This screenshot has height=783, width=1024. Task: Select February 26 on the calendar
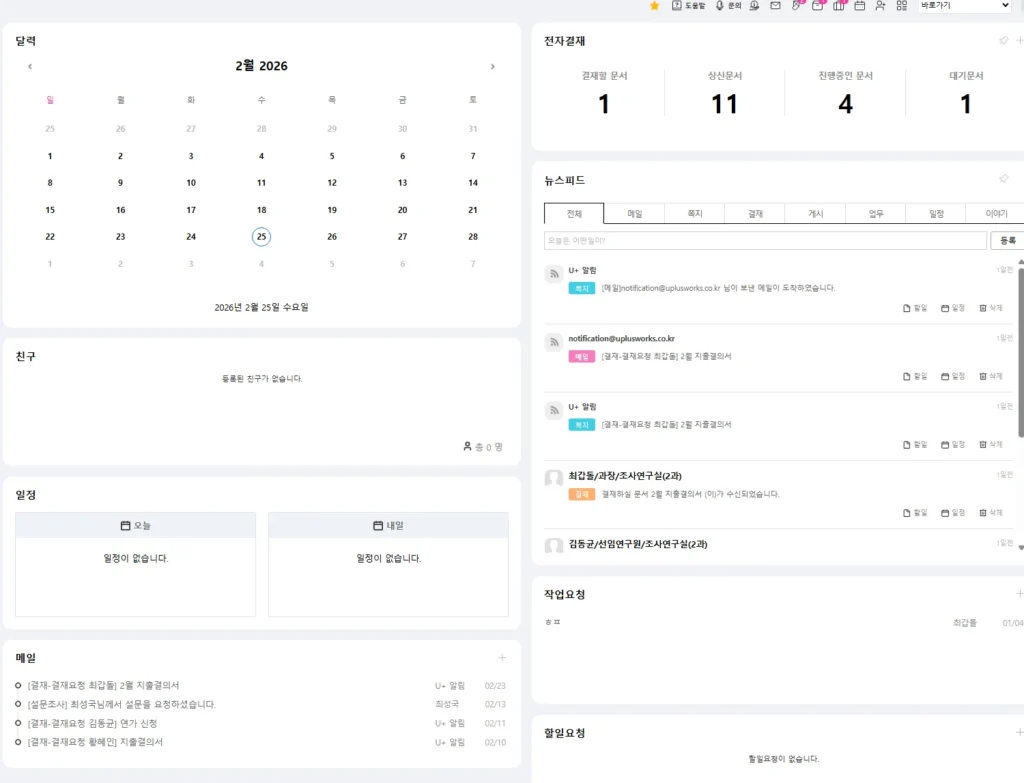point(332,237)
